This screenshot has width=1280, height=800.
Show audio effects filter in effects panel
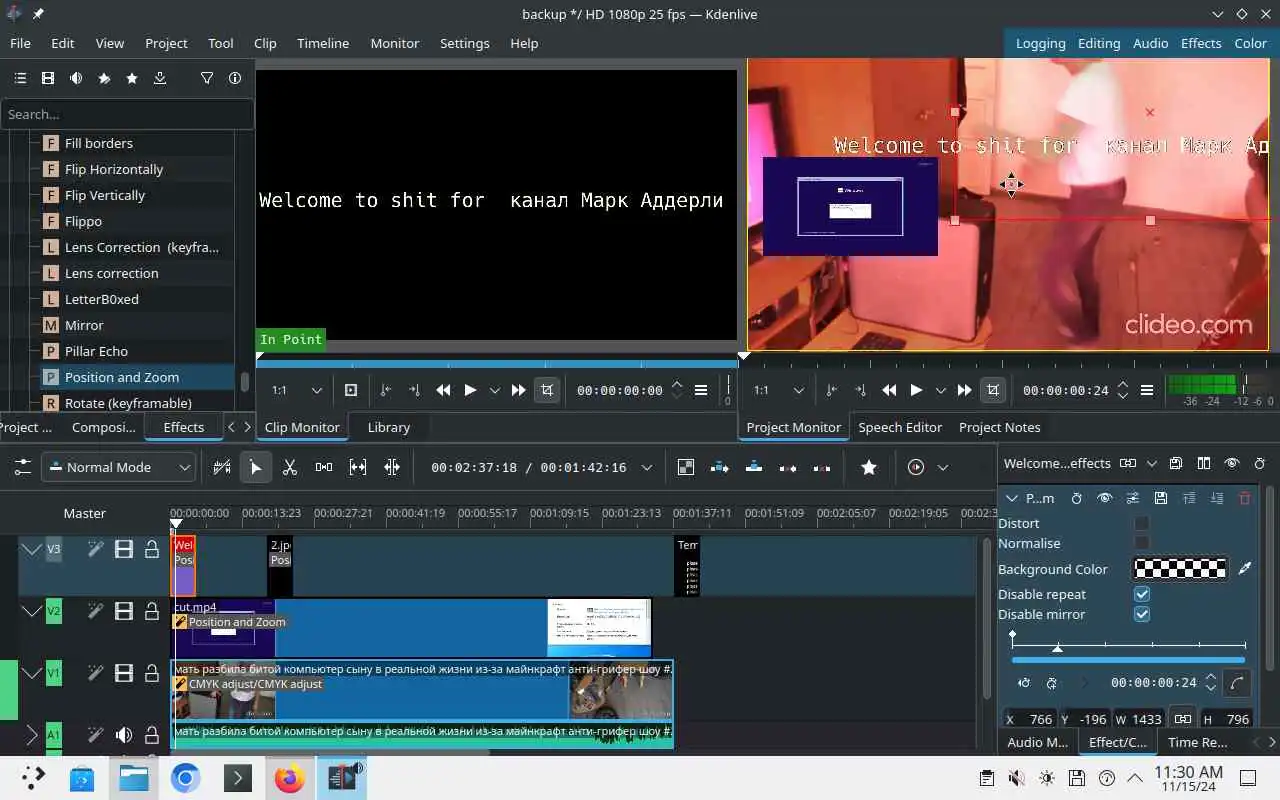tap(76, 78)
